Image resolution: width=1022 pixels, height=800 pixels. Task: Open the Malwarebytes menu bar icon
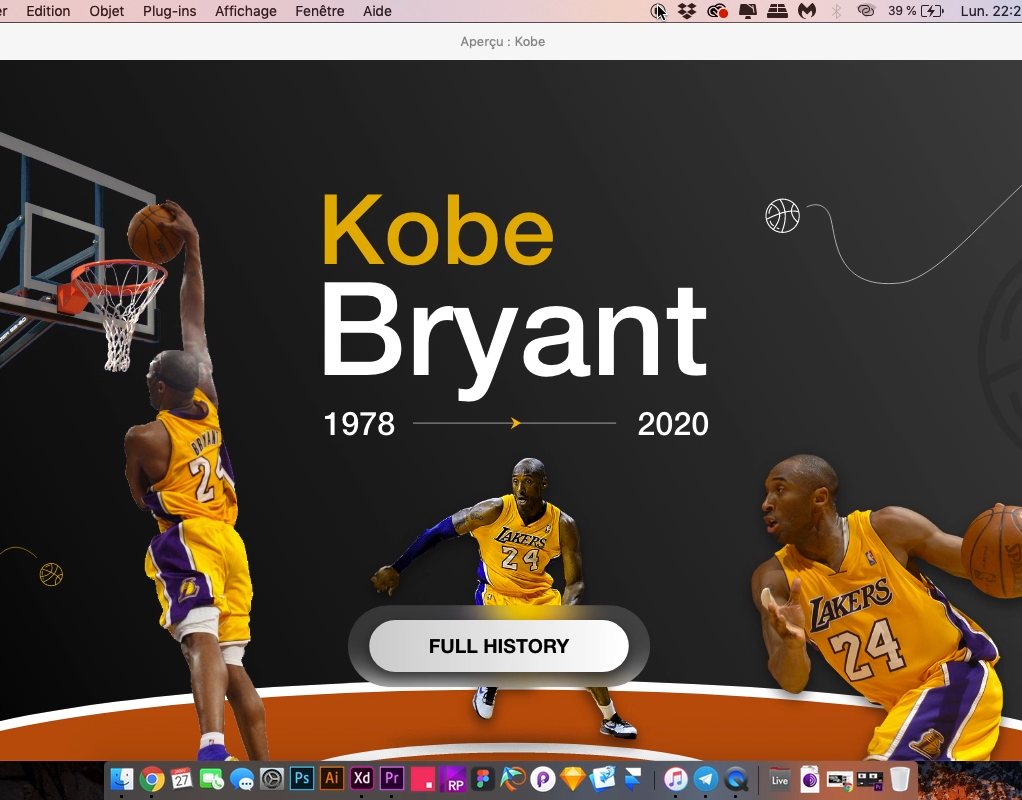807,11
